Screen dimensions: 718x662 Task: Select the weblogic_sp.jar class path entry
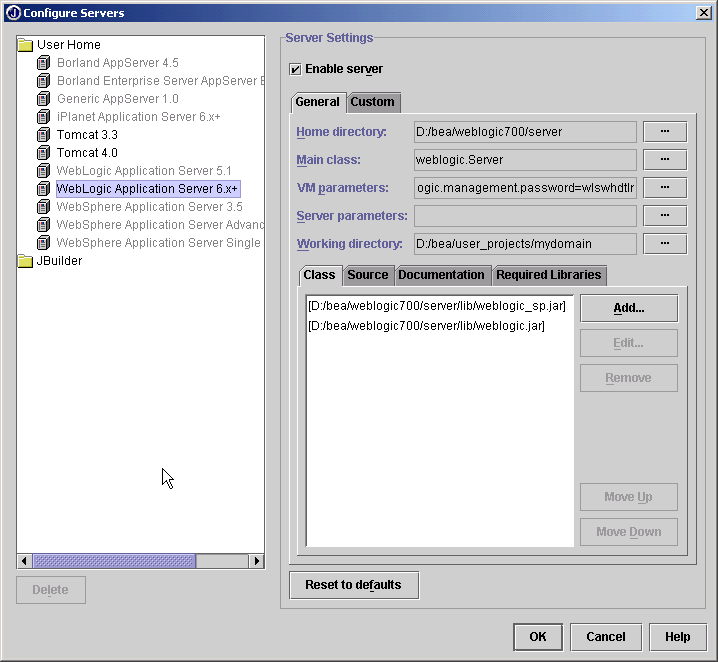437,306
